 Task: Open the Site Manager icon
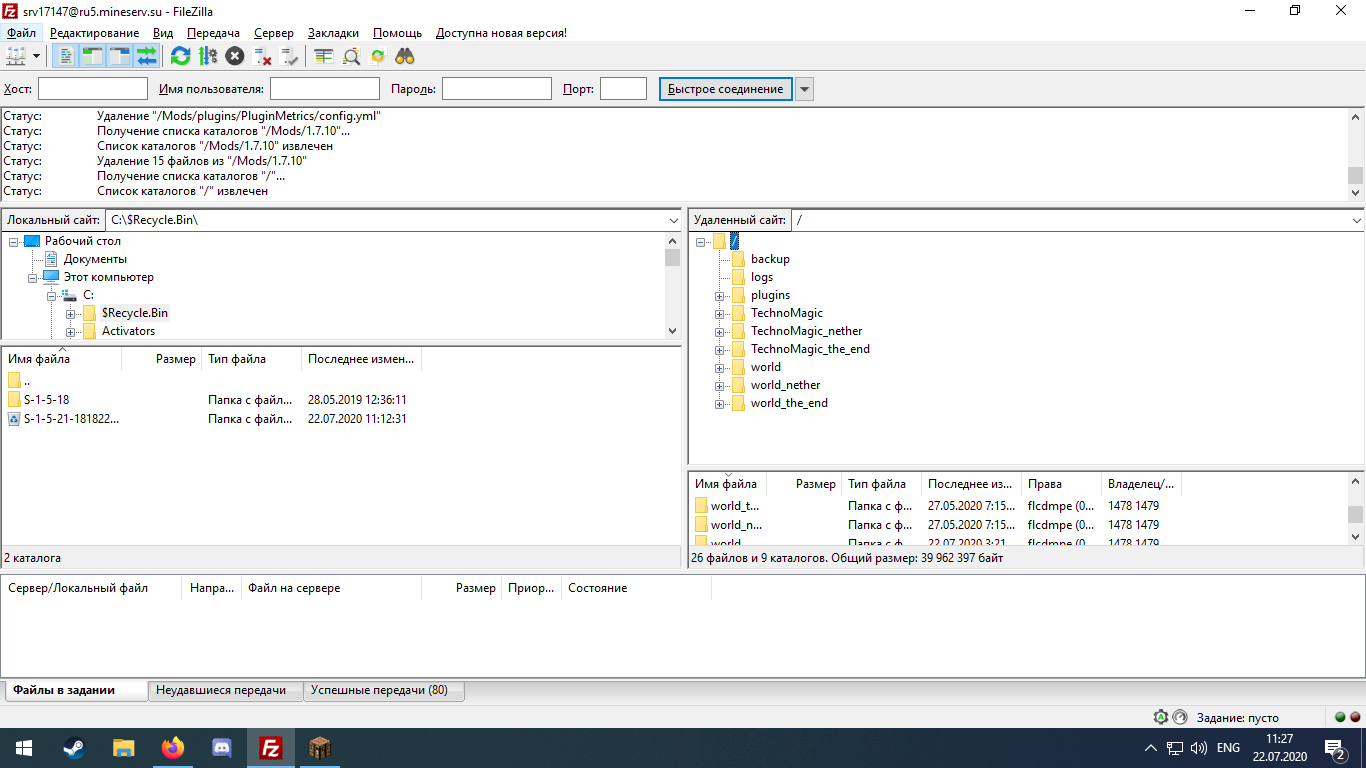point(15,56)
